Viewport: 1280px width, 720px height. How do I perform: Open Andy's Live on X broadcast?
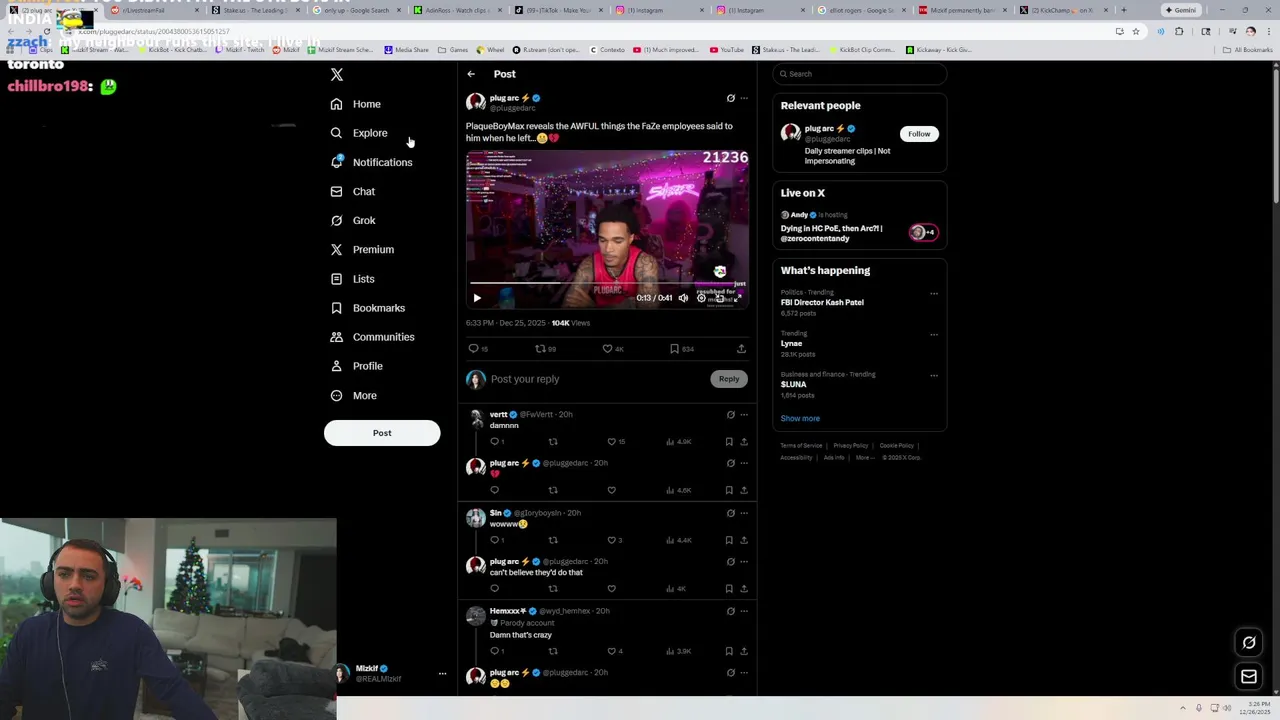859,227
